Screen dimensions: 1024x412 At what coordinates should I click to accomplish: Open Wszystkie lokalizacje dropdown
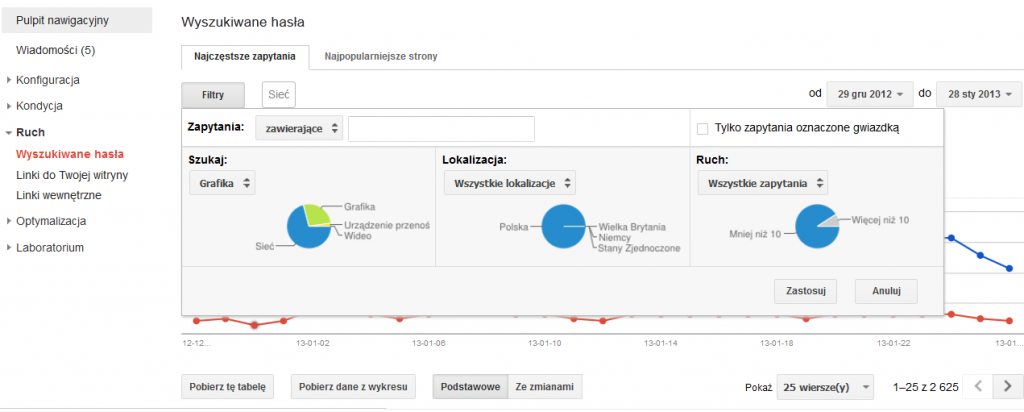coord(509,183)
